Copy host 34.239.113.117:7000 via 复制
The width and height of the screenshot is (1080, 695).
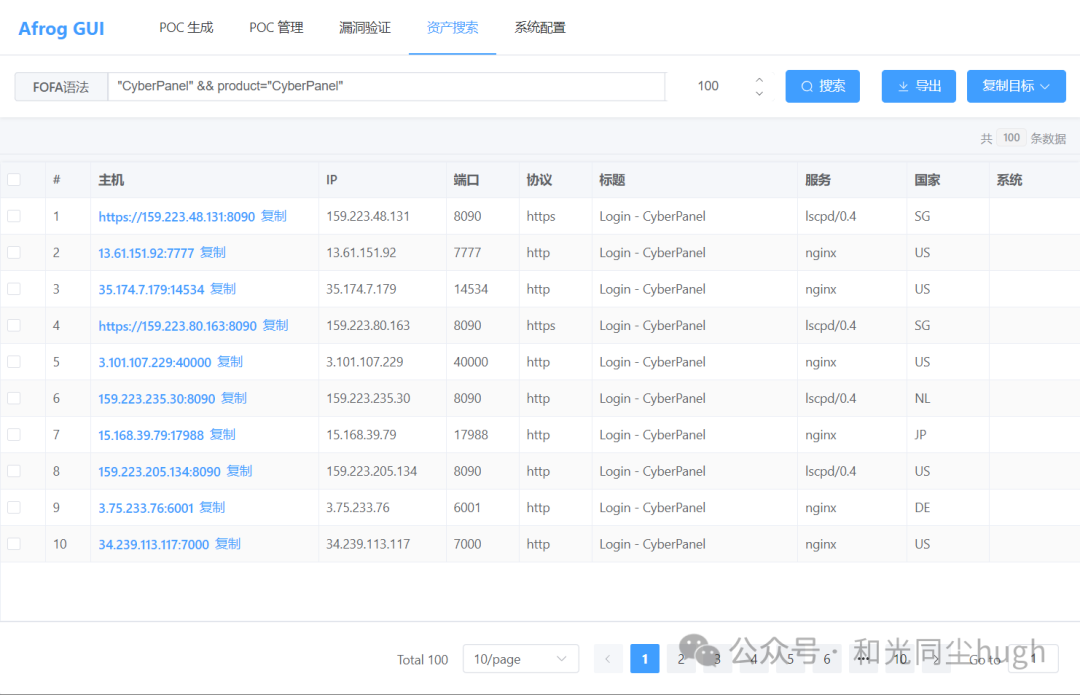[228, 544]
